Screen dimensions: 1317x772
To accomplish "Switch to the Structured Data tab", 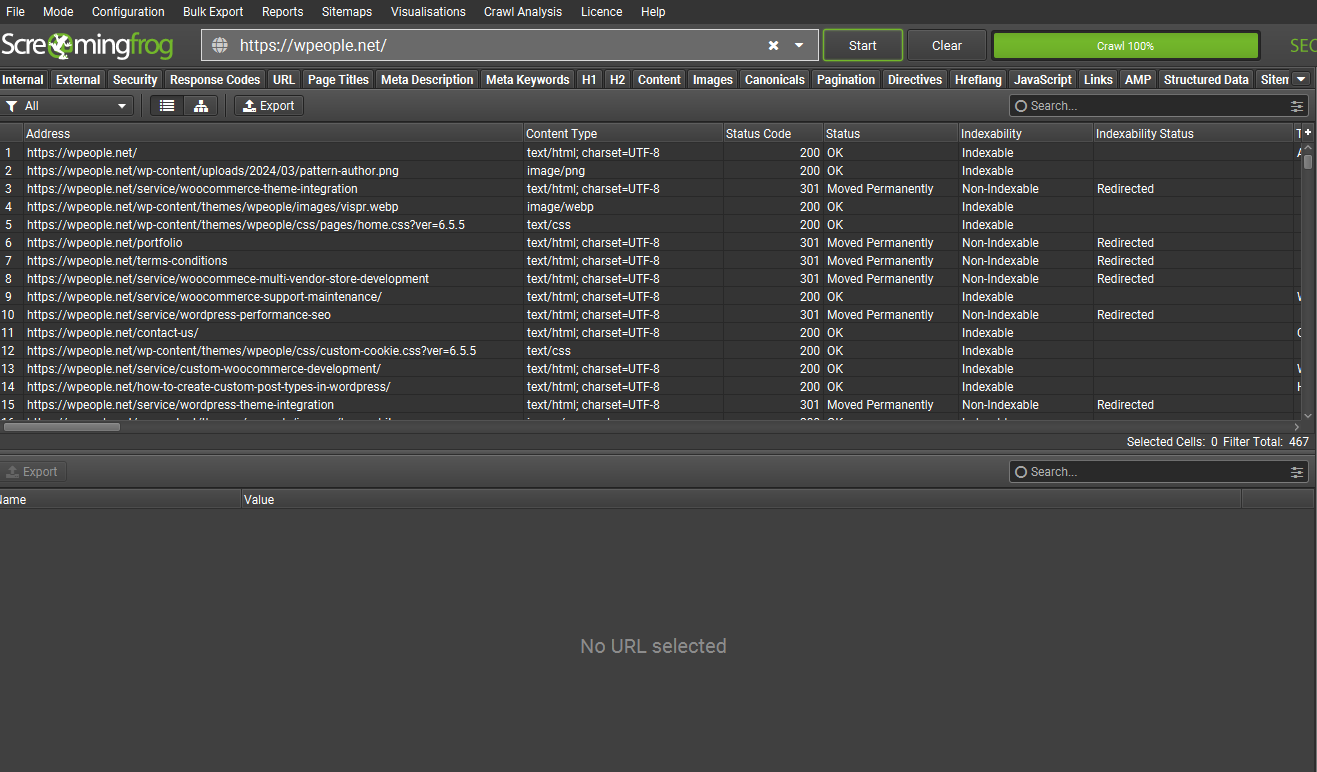I will tap(1206, 79).
